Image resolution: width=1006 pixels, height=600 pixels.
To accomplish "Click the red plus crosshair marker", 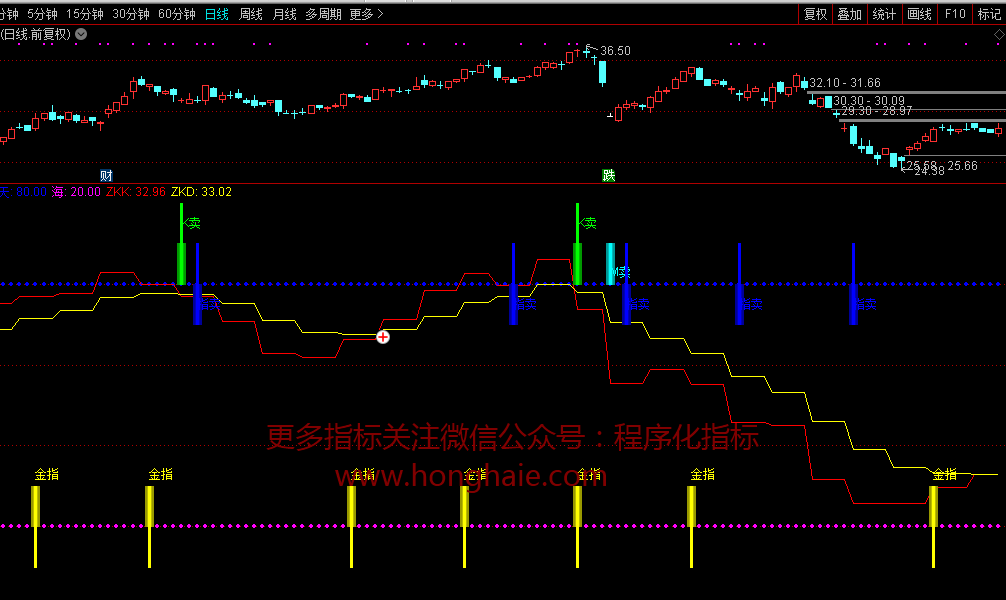I will point(383,337).
